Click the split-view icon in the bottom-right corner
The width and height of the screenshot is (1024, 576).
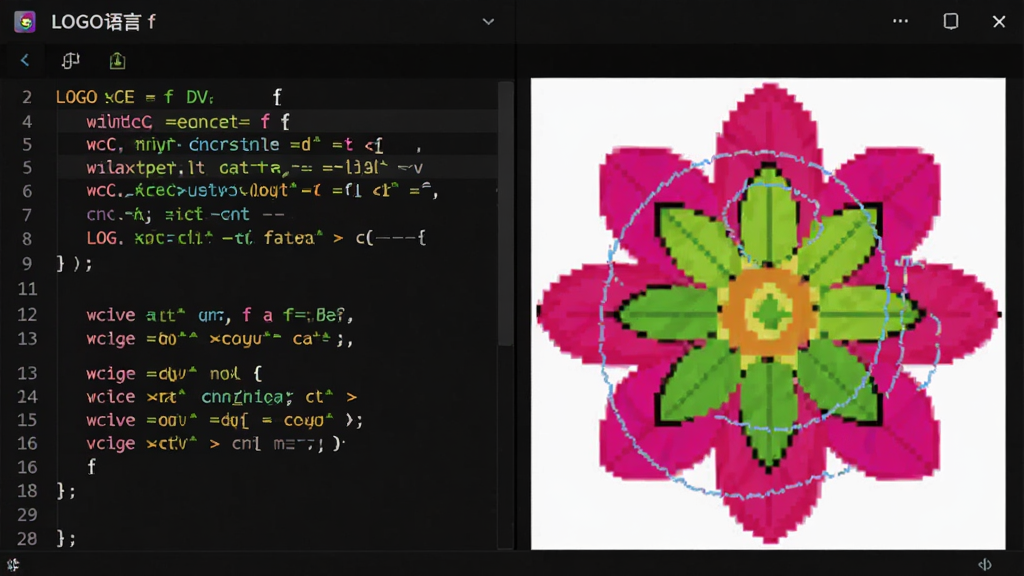[x=985, y=564]
